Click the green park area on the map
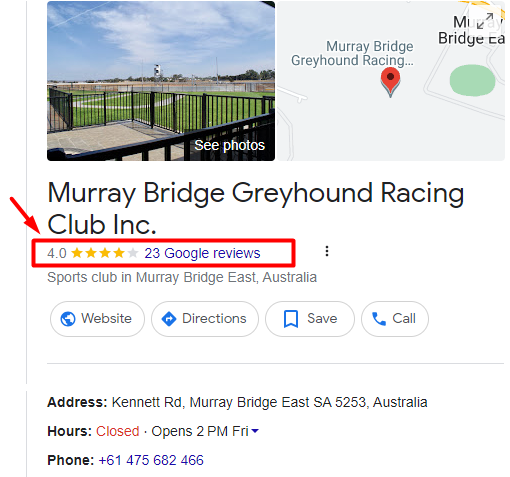 472,80
